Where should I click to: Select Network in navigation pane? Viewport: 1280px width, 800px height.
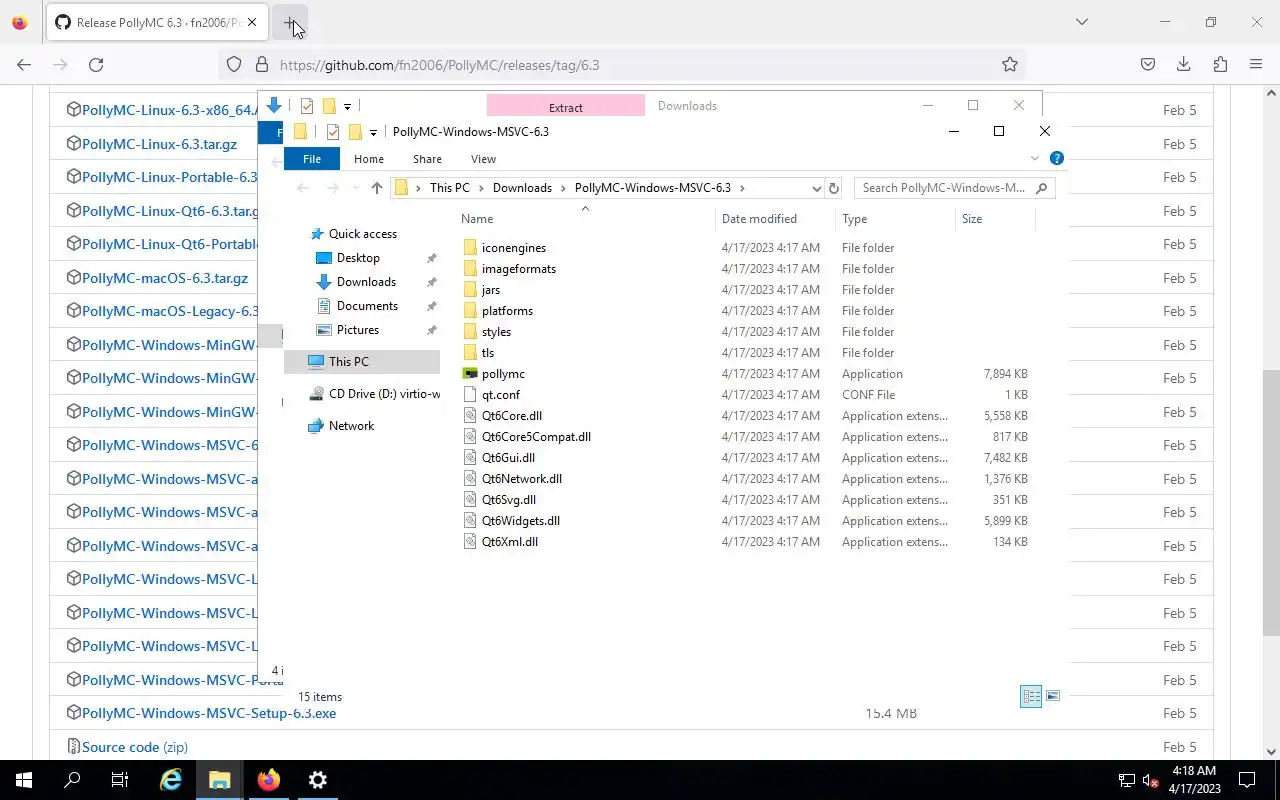pos(351,426)
